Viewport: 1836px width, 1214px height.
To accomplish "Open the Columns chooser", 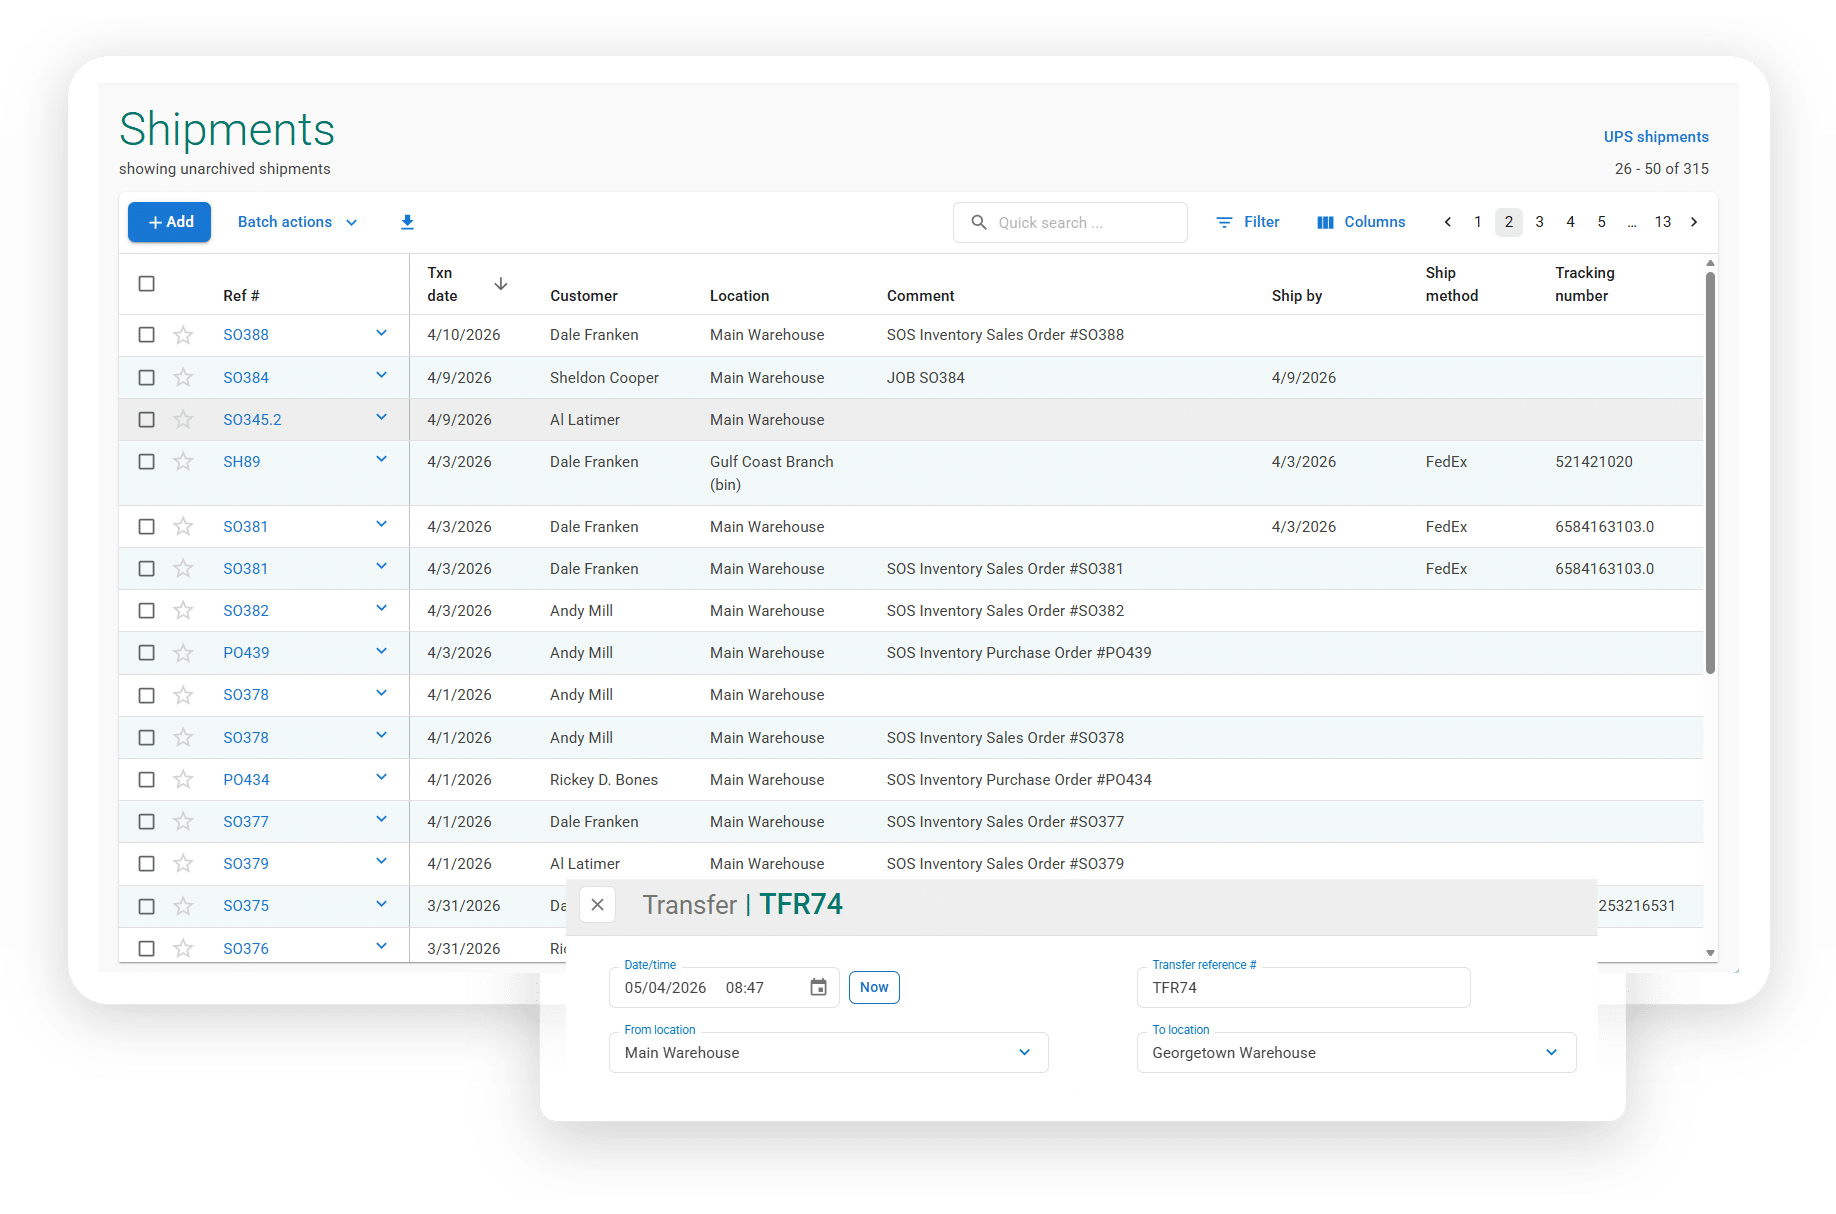I will [x=1361, y=222].
